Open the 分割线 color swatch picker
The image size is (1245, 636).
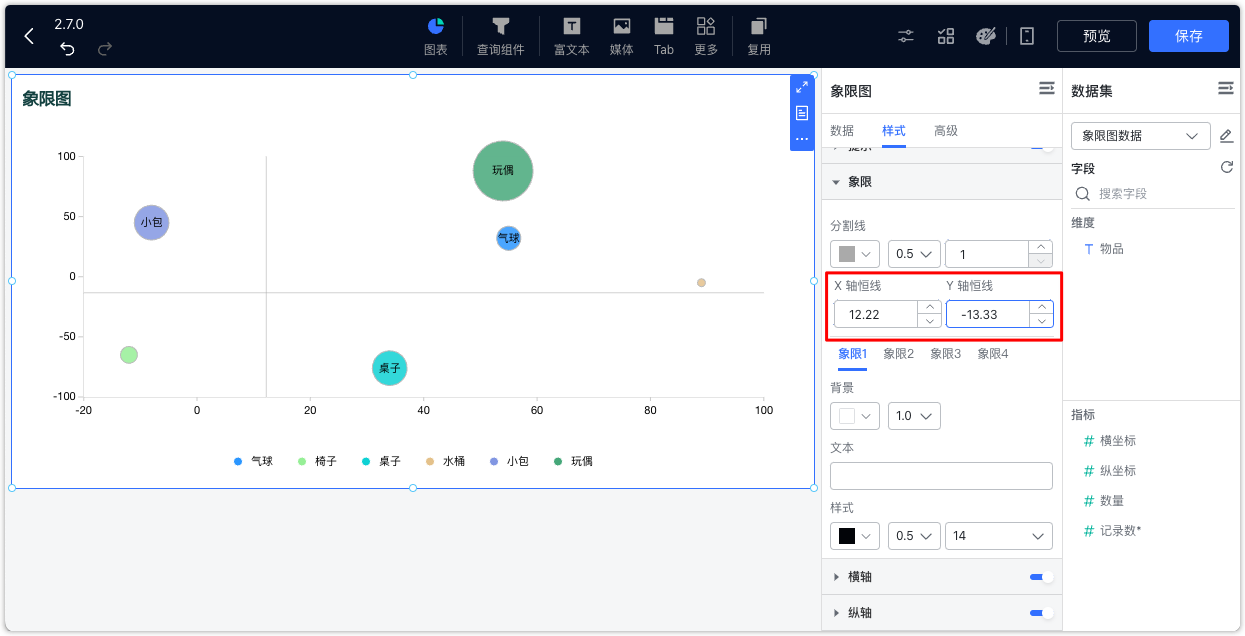(854, 253)
